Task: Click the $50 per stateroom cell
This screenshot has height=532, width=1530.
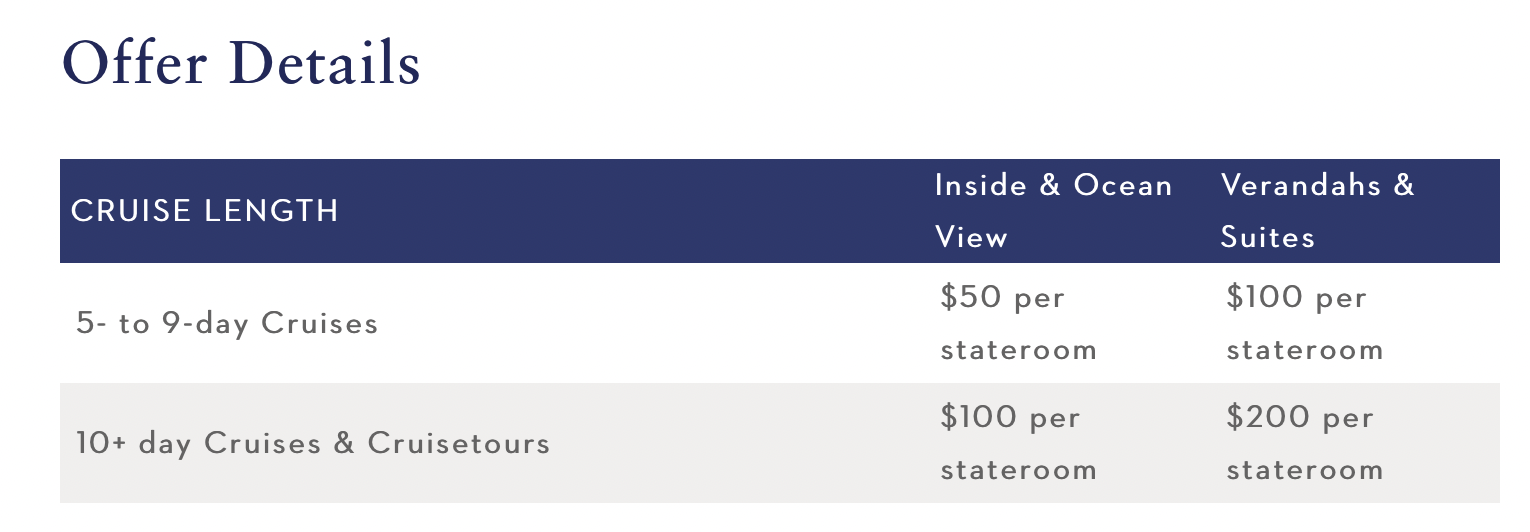Action: pos(1018,324)
